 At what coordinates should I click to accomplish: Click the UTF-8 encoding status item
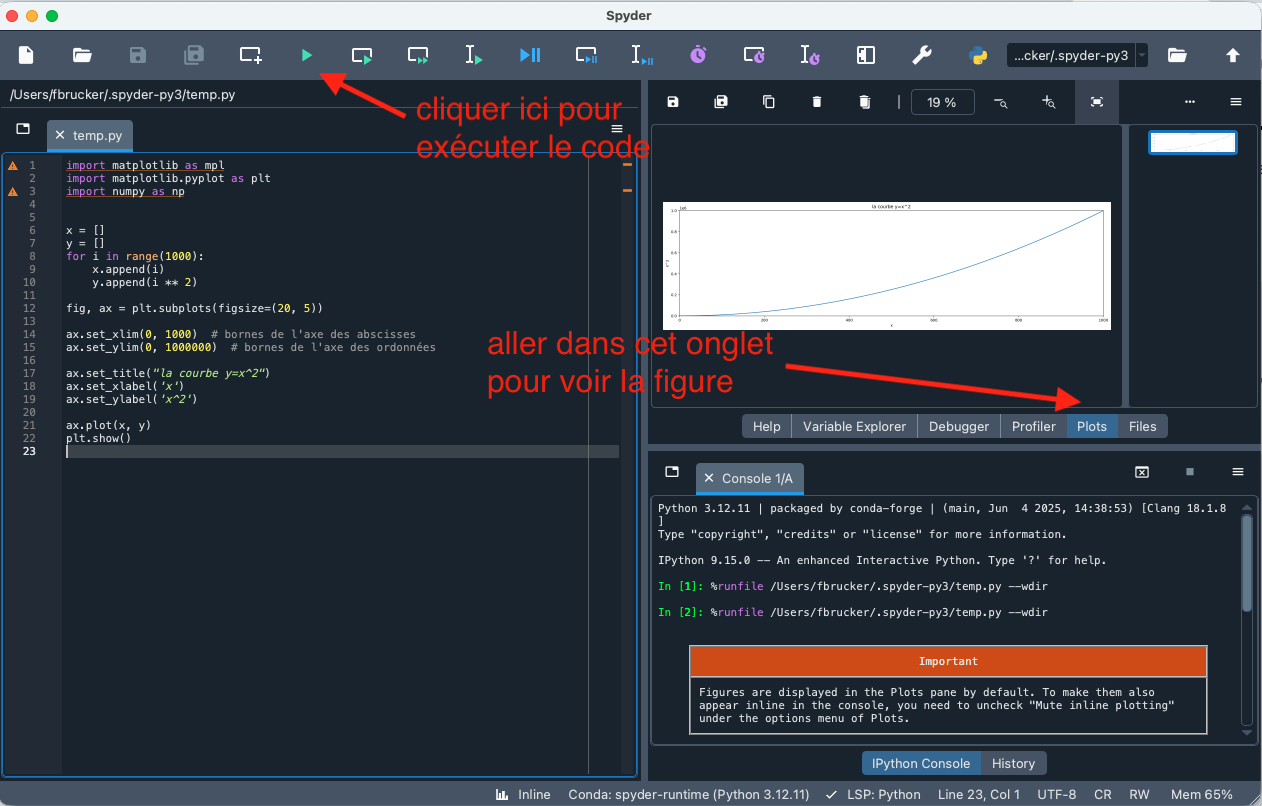click(1055, 794)
